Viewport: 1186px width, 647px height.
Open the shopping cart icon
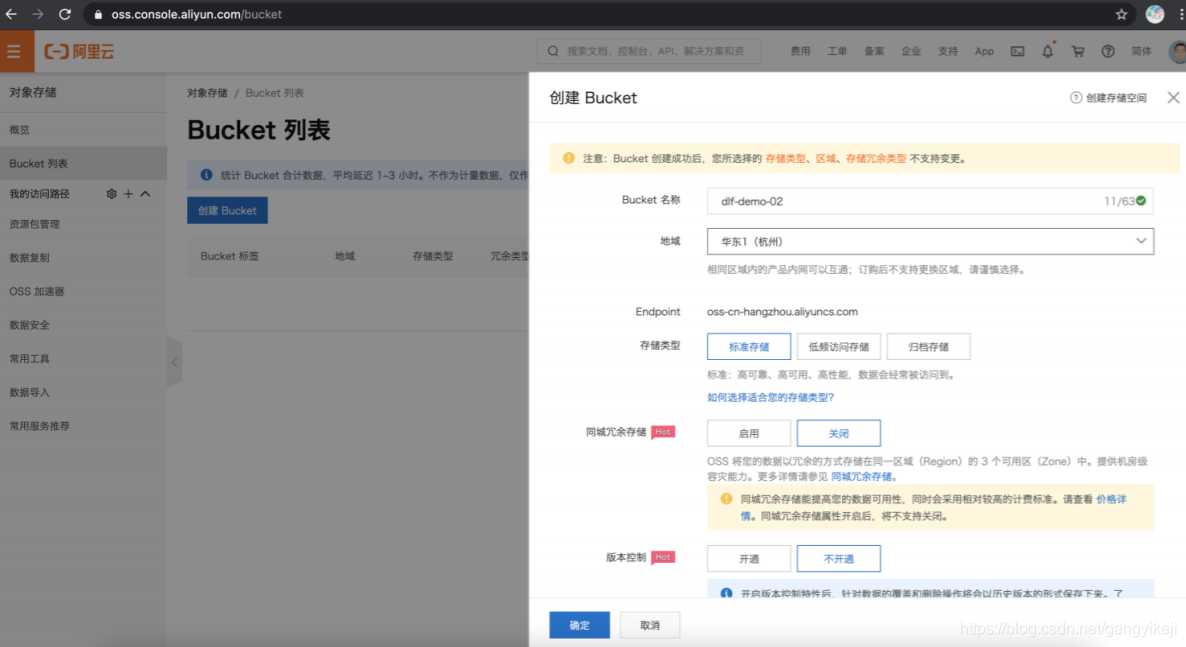[x=1077, y=51]
